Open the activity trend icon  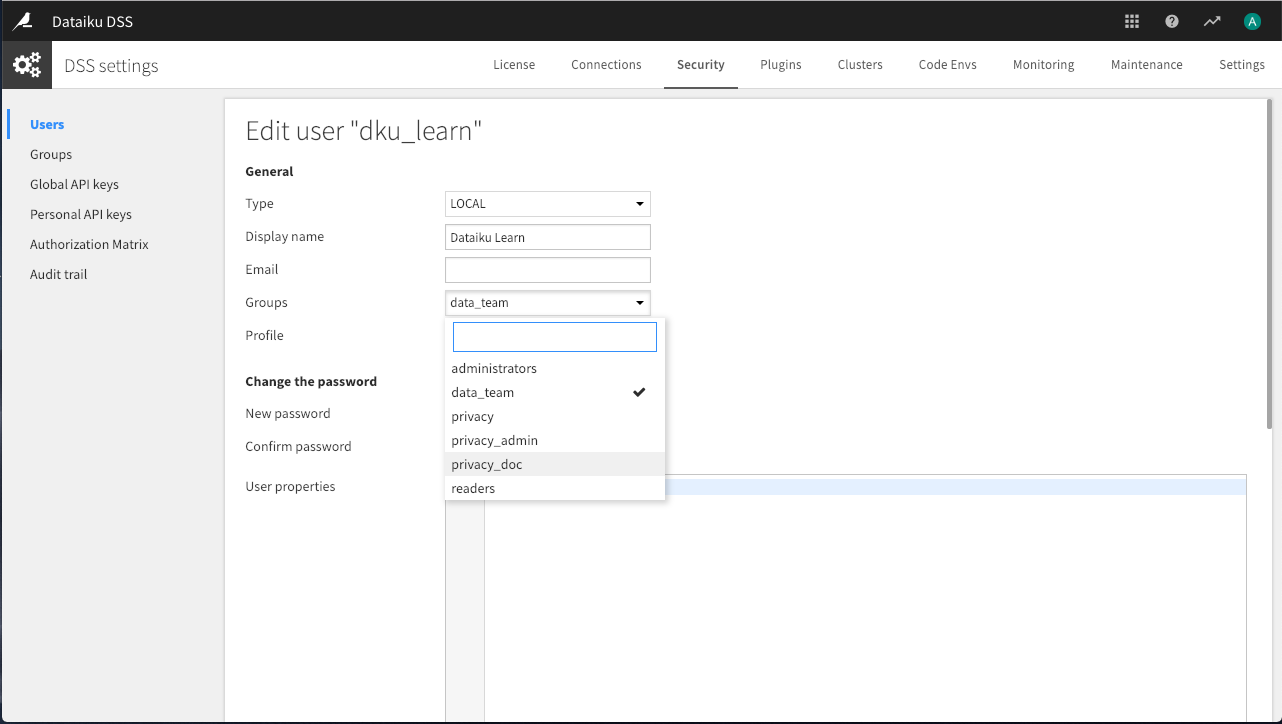click(1212, 21)
